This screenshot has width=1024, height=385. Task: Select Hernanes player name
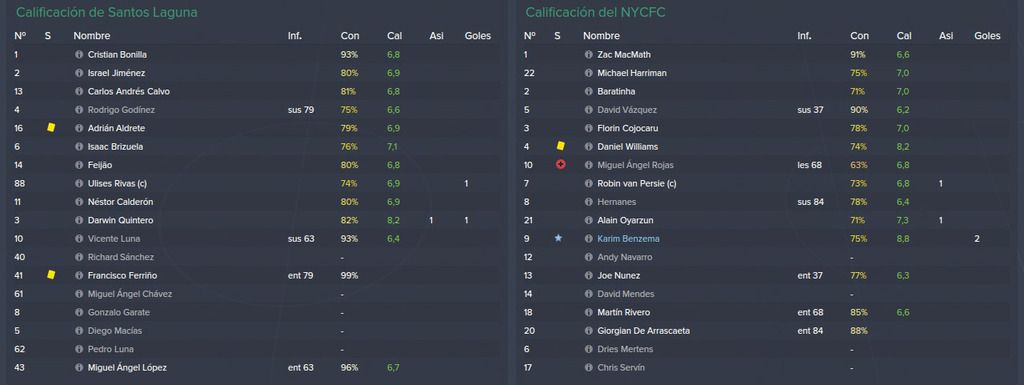(x=615, y=202)
